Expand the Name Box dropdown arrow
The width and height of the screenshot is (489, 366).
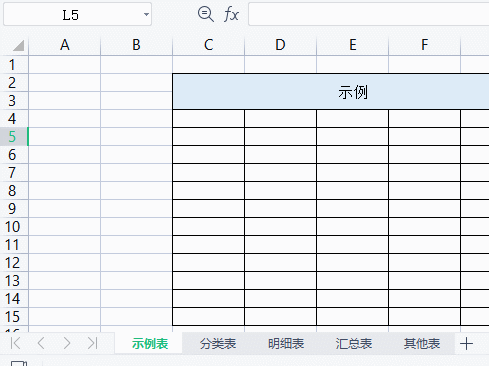tap(146, 14)
